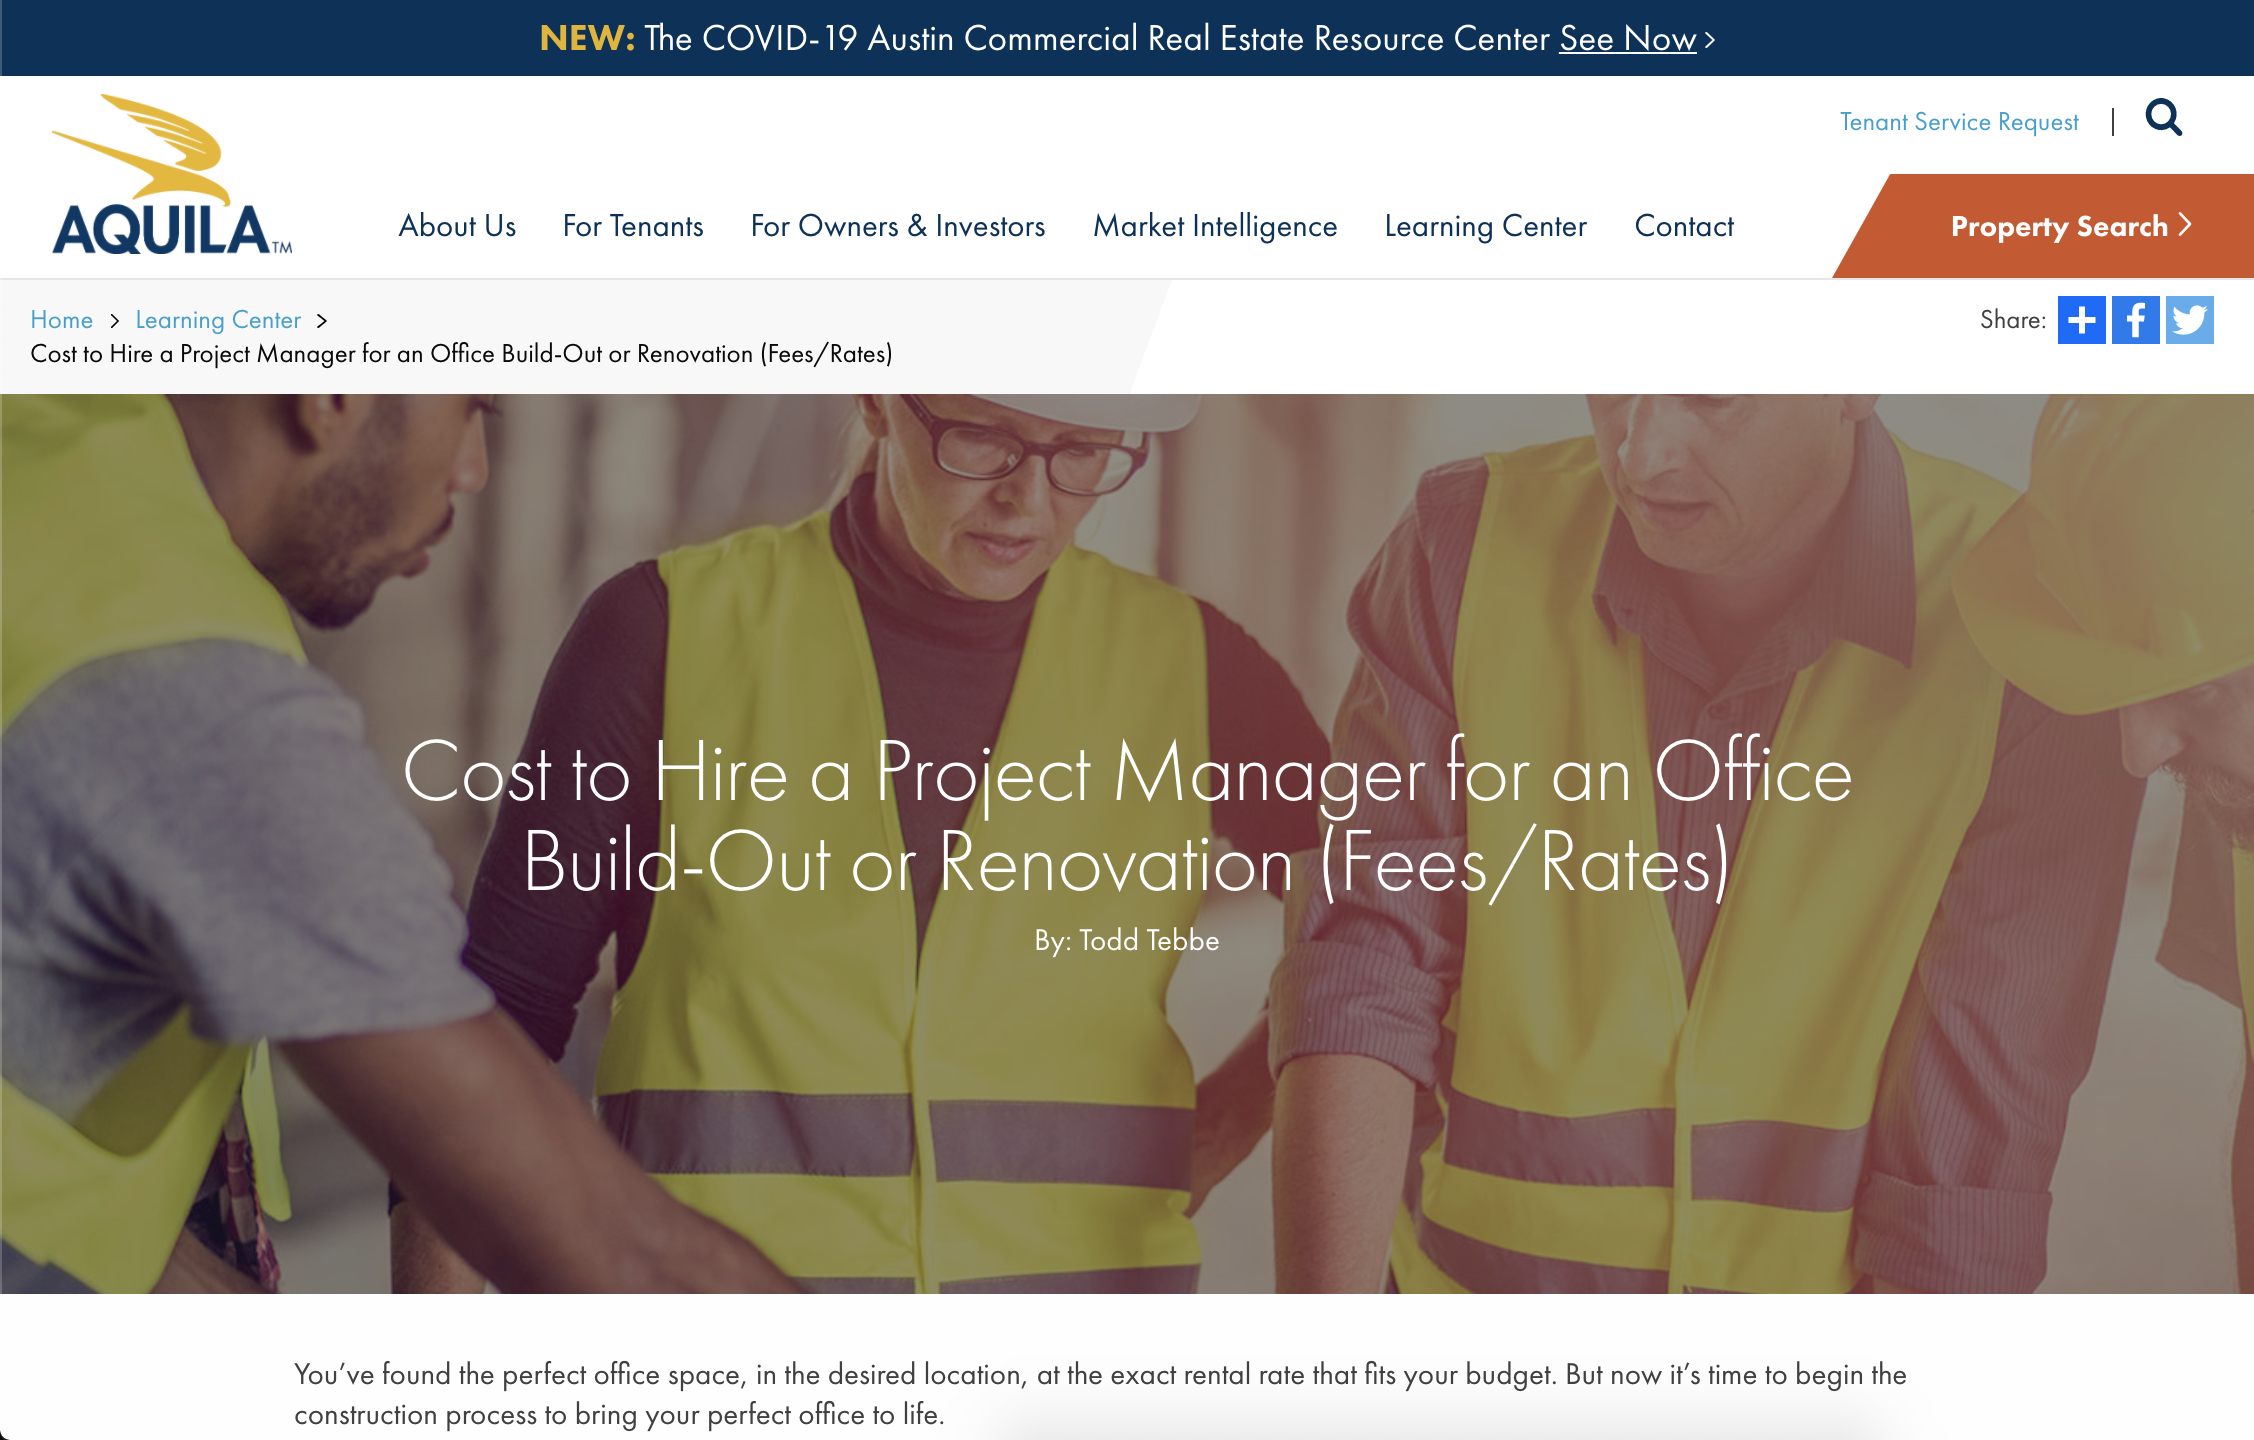This screenshot has height=1440, width=2254.
Task: Open the search magnifier icon
Action: pyautogui.click(x=2163, y=119)
